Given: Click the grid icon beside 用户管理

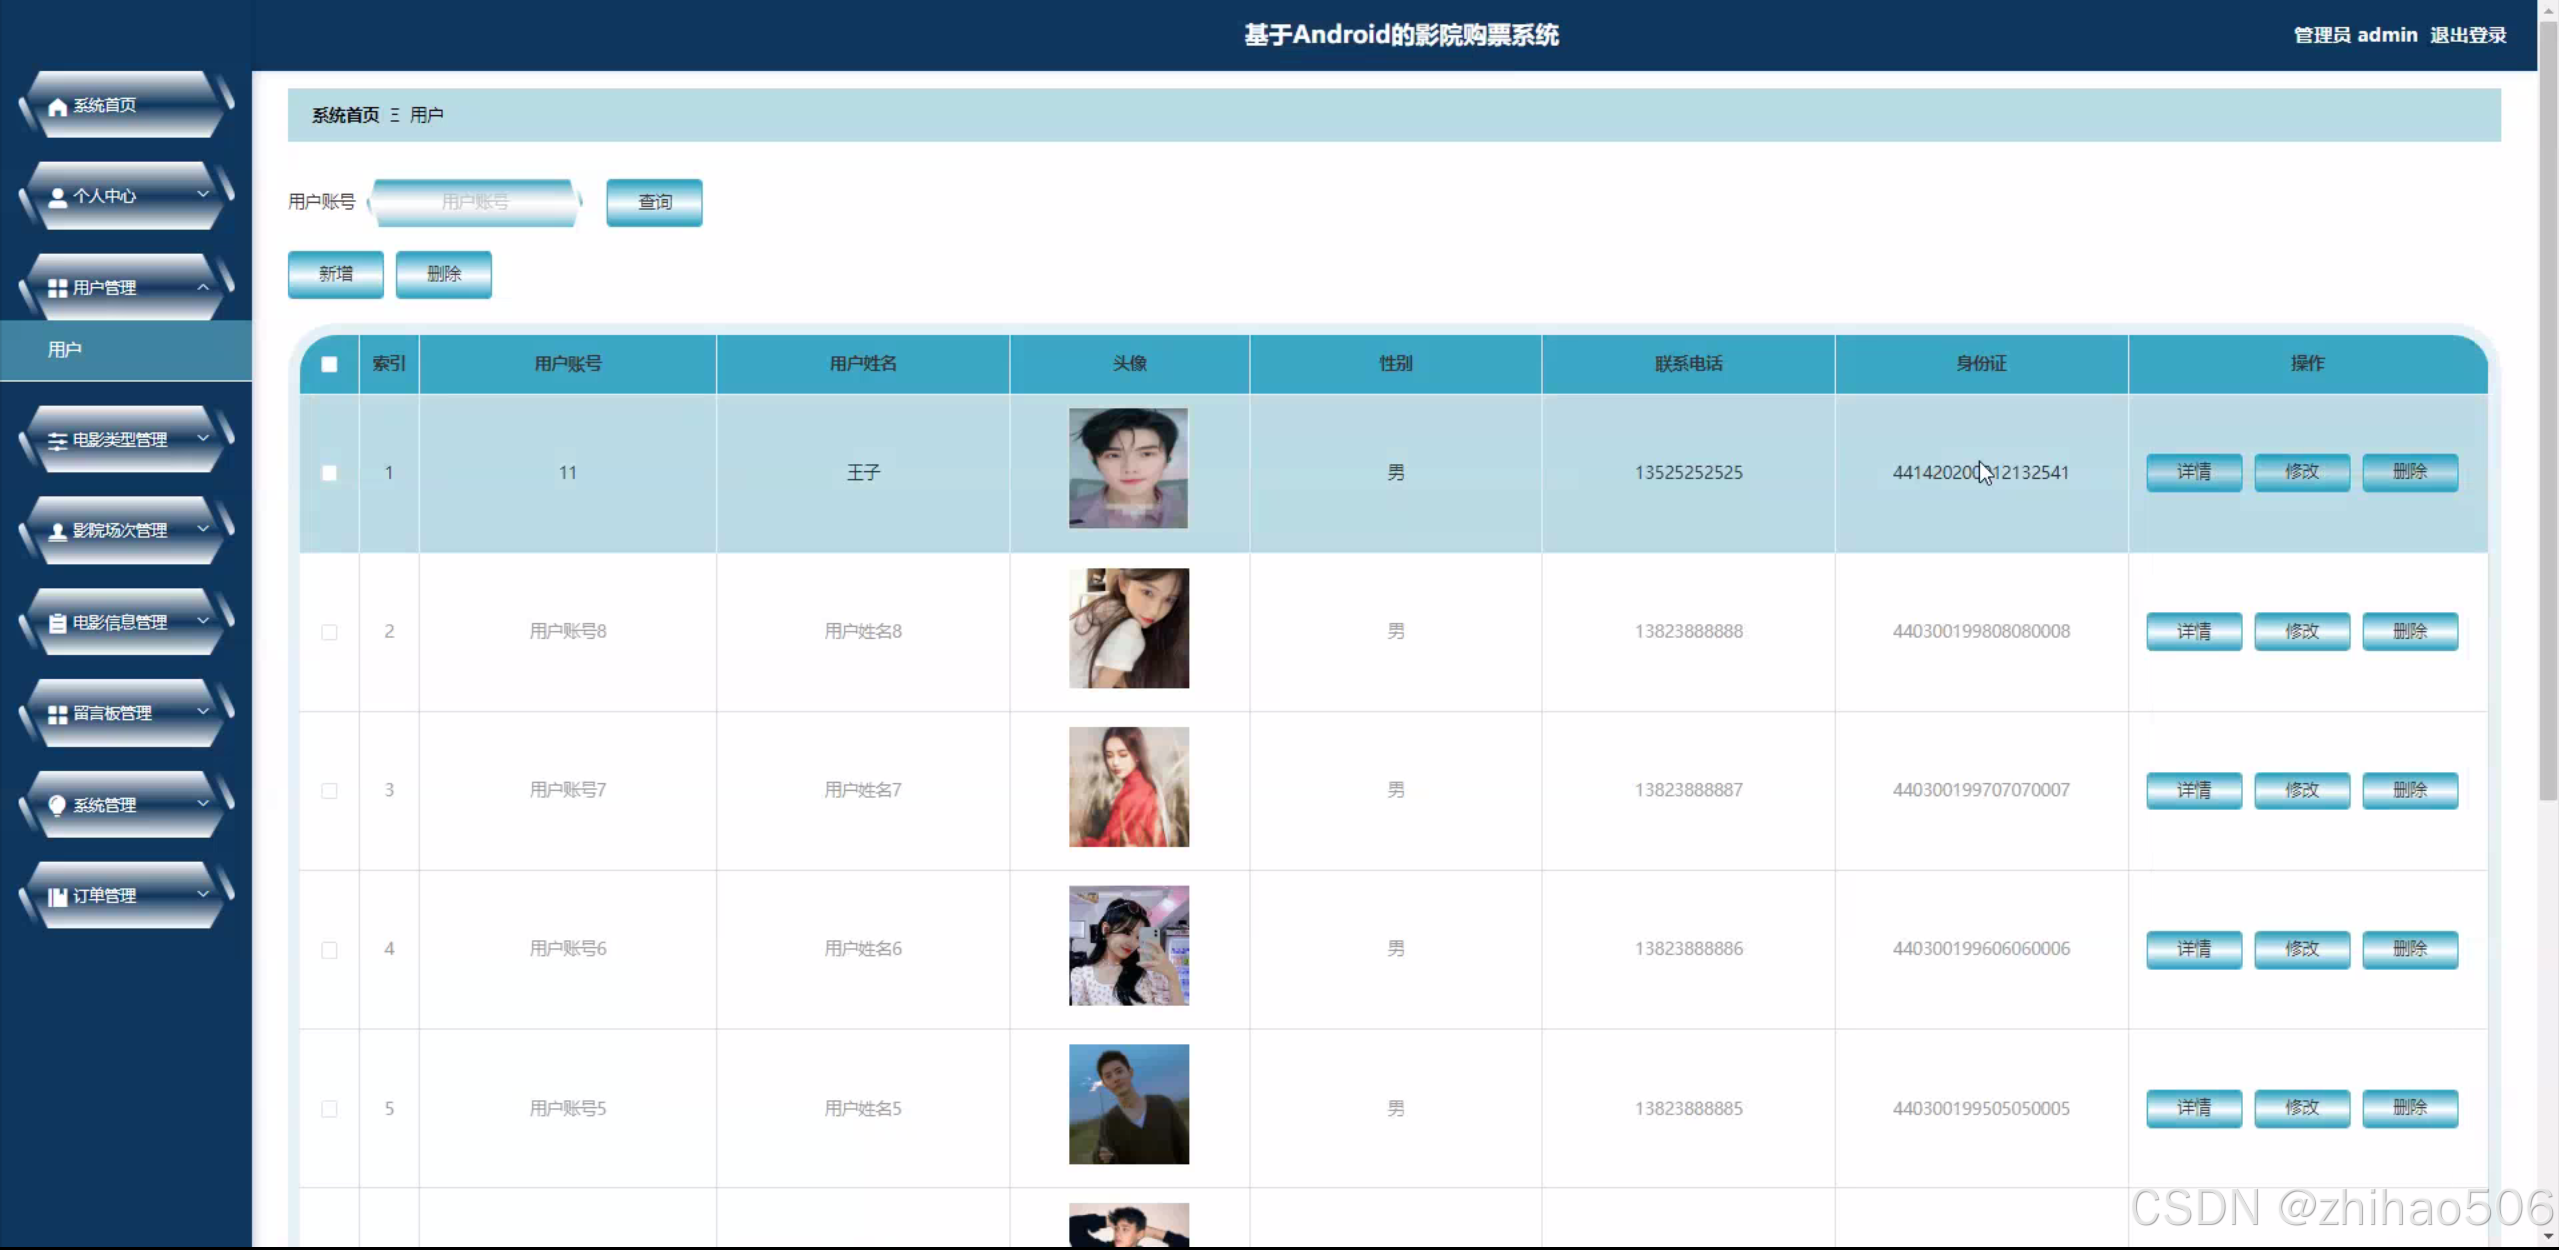Looking at the screenshot, I should [x=58, y=288].
